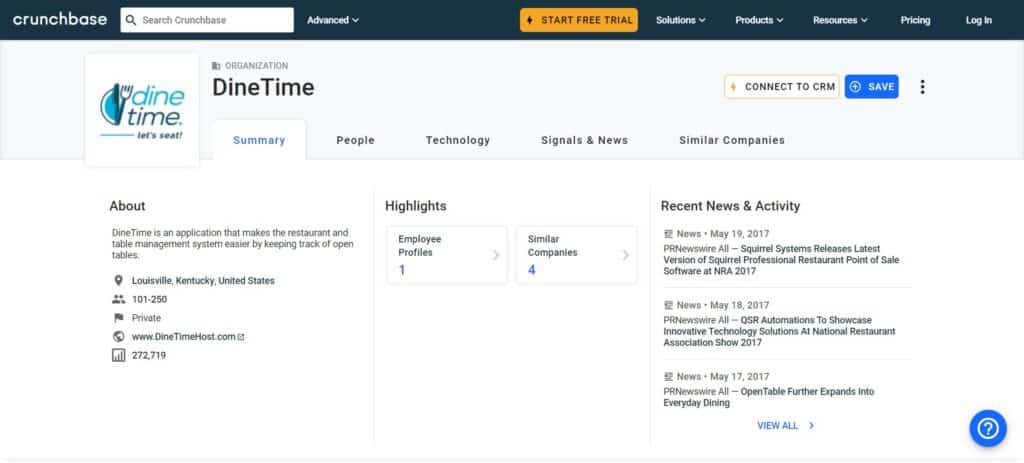
Task: Click the organization building icon
Action: (216, 66)
